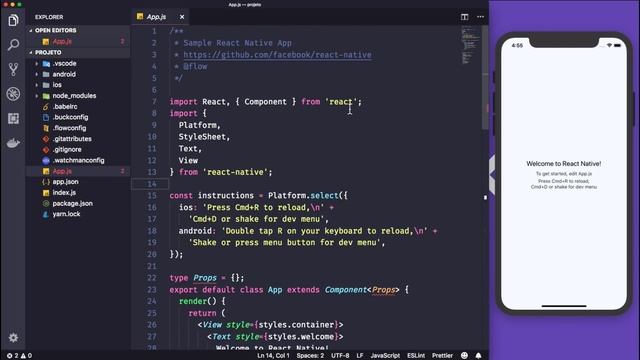The image size is (640, 360).
Task: Follow the github.com/facebook/react-native link
Action: click(277, 55)
